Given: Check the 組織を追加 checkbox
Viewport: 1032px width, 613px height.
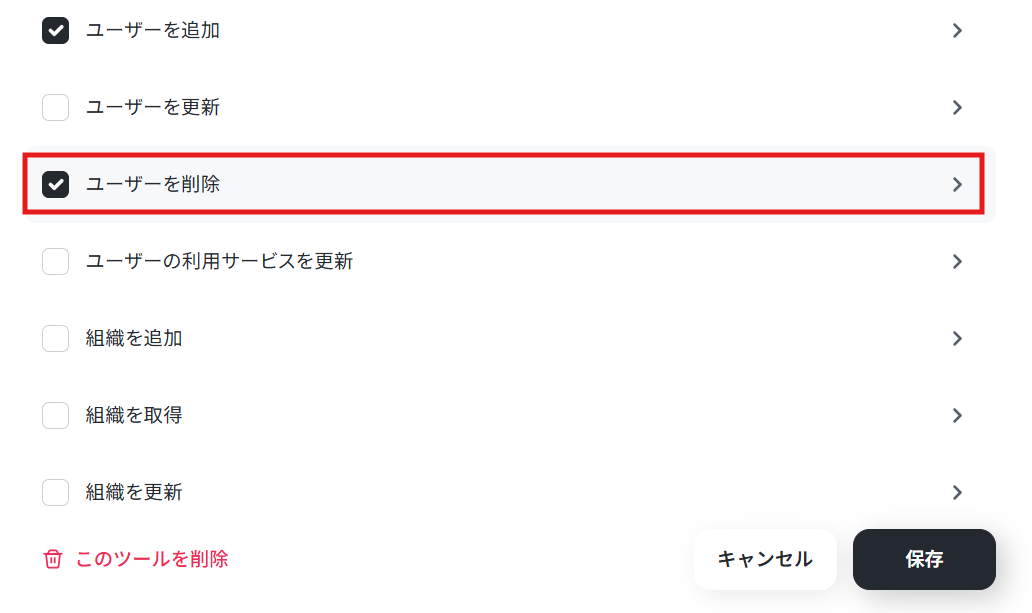Looking at the screenshot, I should pyautogui.click(x=55, y=338).
